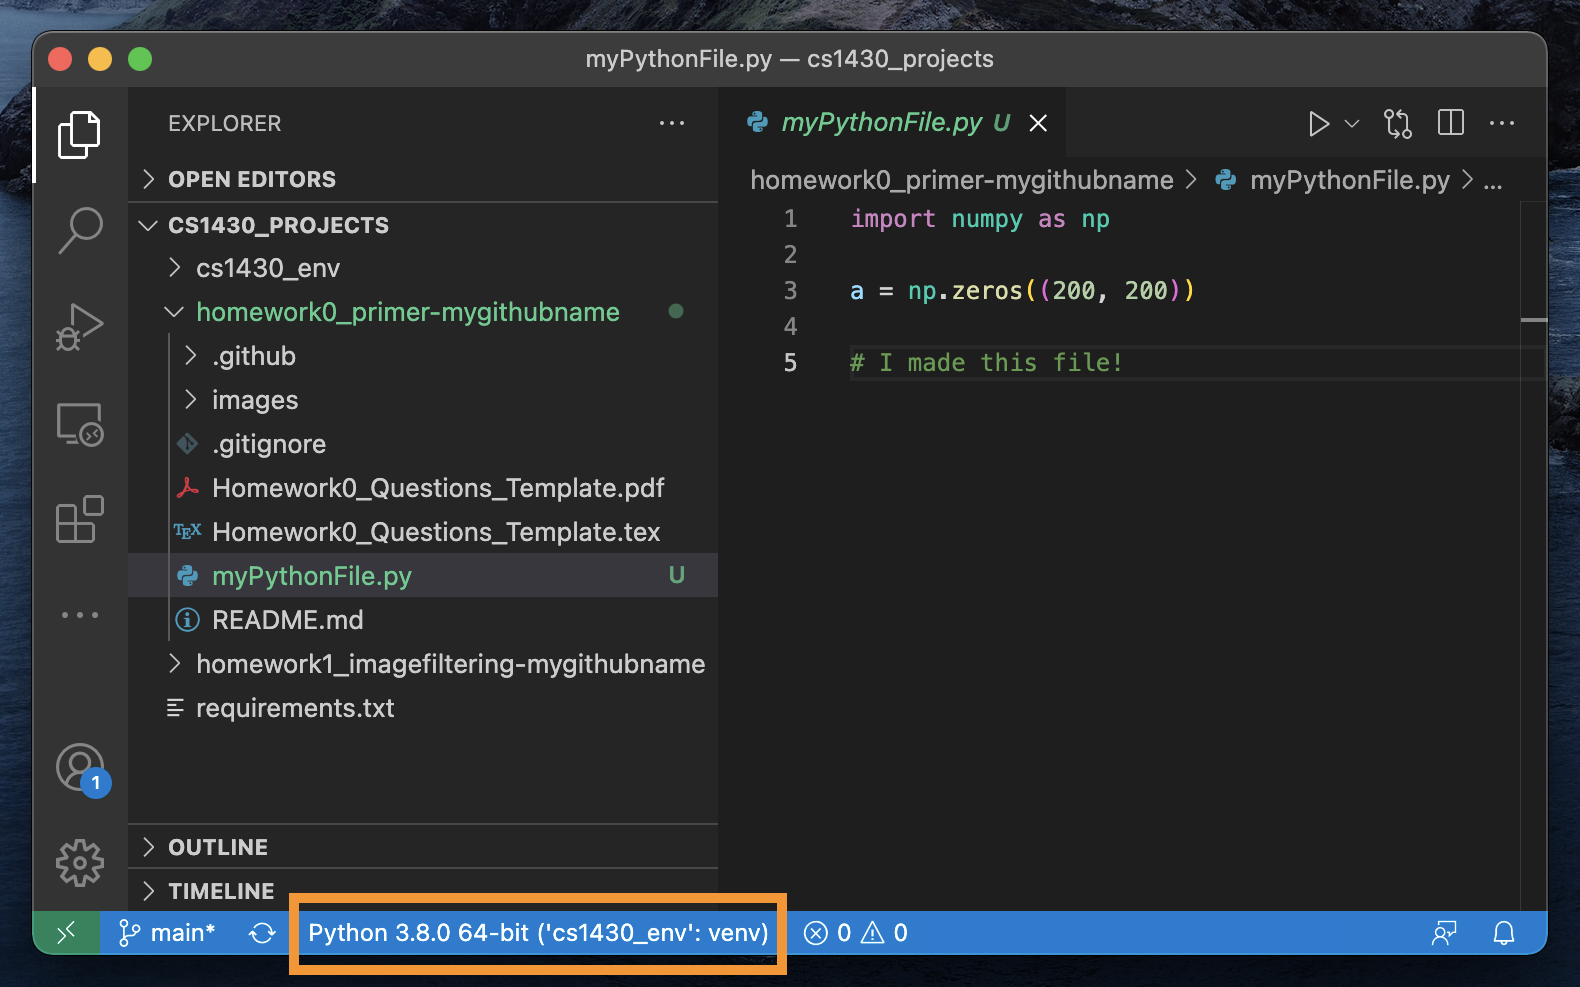This screenshot has height=987, width=1580.
Task: Collapse the homework0_primer-mygithubname folder
Action: 407,312
